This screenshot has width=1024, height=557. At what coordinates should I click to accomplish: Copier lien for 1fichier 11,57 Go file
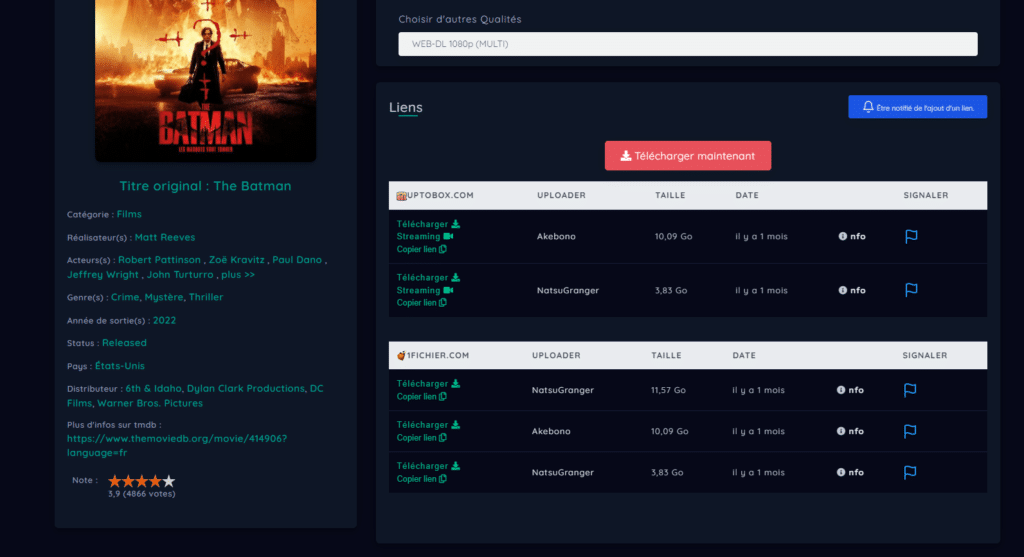click(x=421, y=397)
